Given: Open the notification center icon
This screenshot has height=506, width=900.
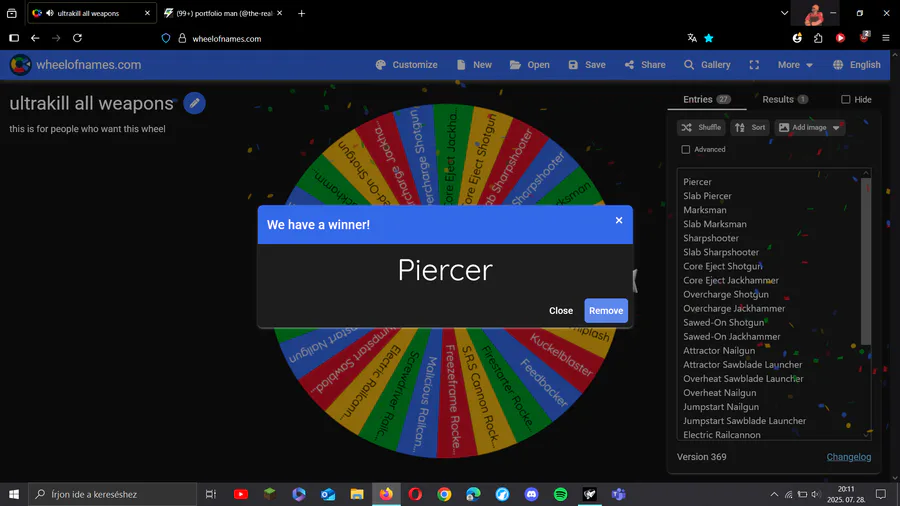Looking at the screenshot, I should point(880,494).
